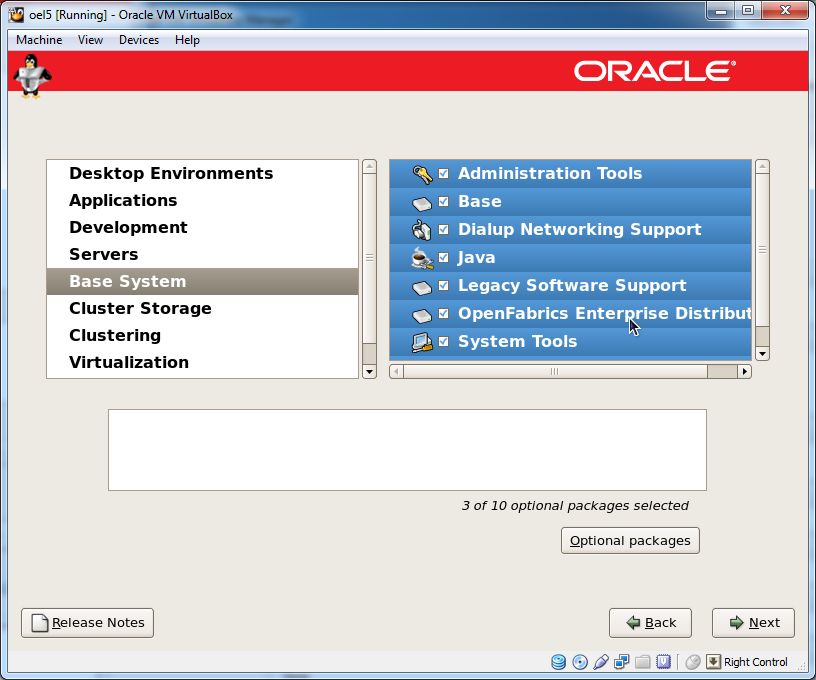
Task: Uncheck the Administration Tools checkbox
Action: click(x=443, y=173)
